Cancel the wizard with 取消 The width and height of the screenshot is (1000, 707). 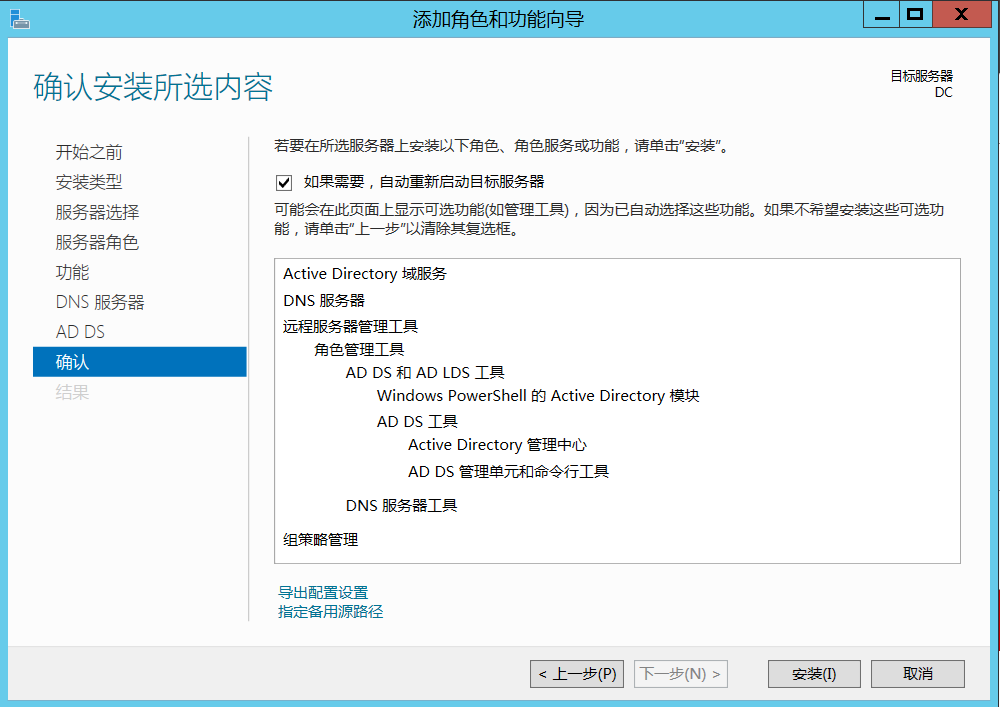(x=917, y=674)
